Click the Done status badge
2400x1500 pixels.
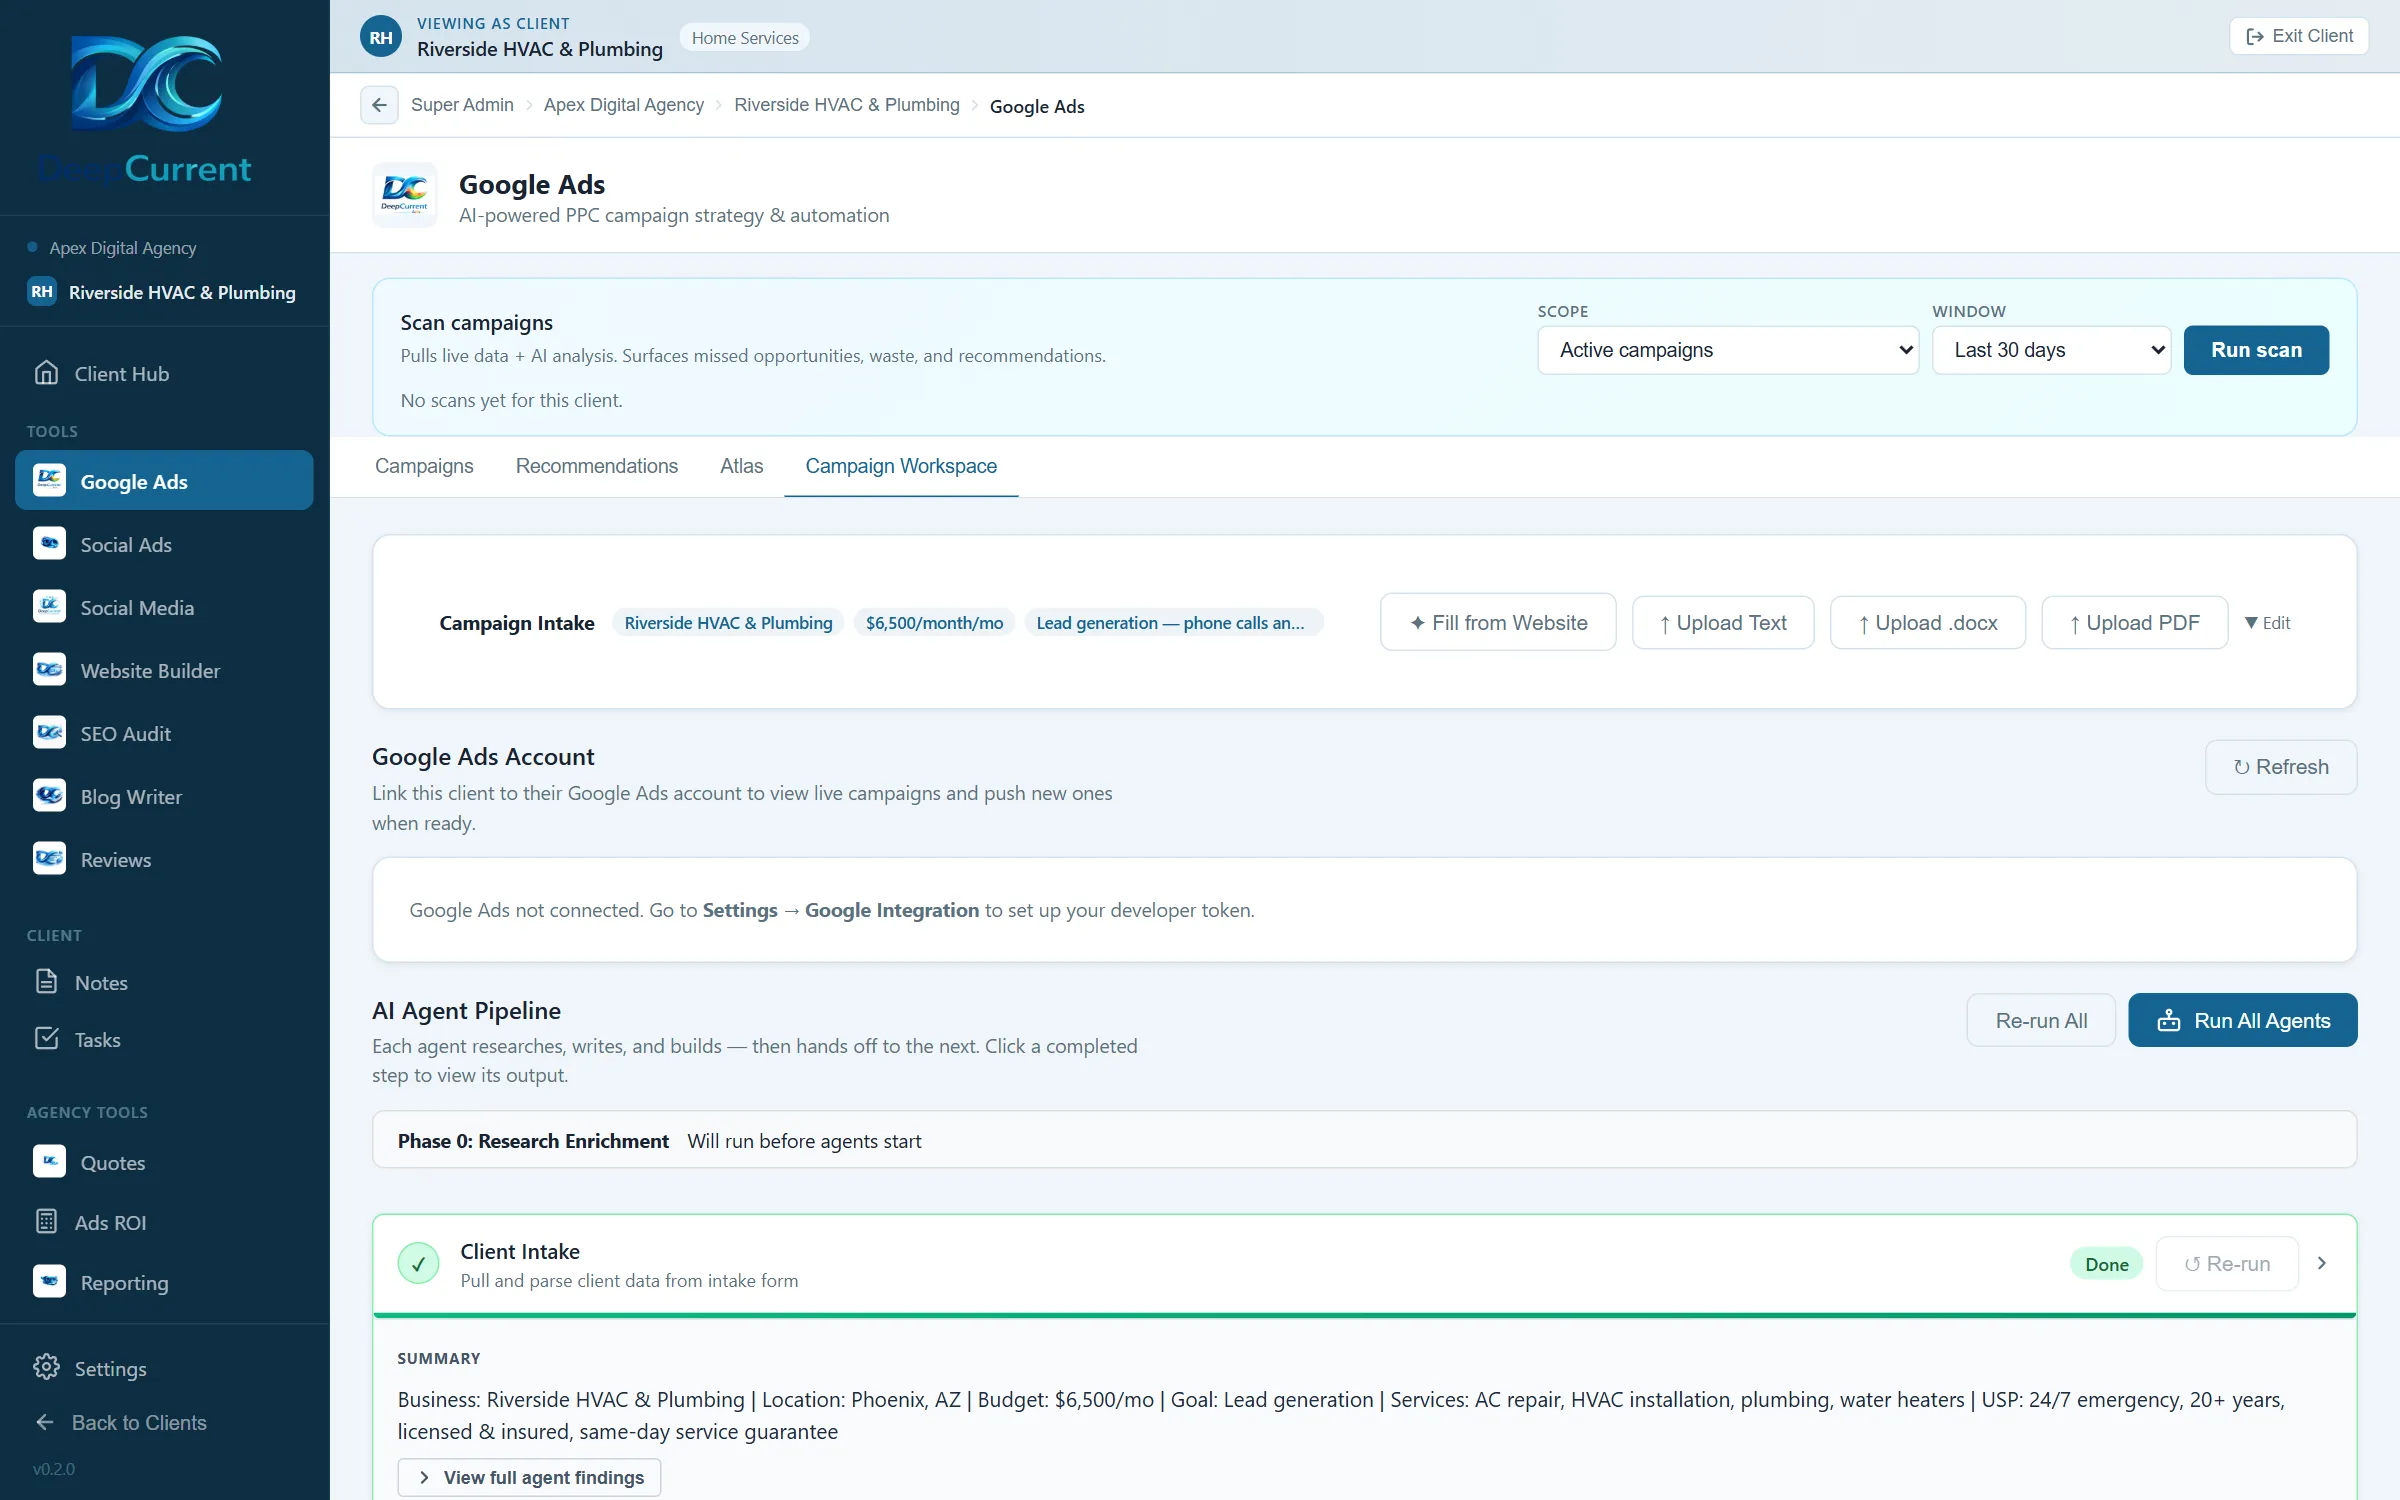(2106, 1264)
